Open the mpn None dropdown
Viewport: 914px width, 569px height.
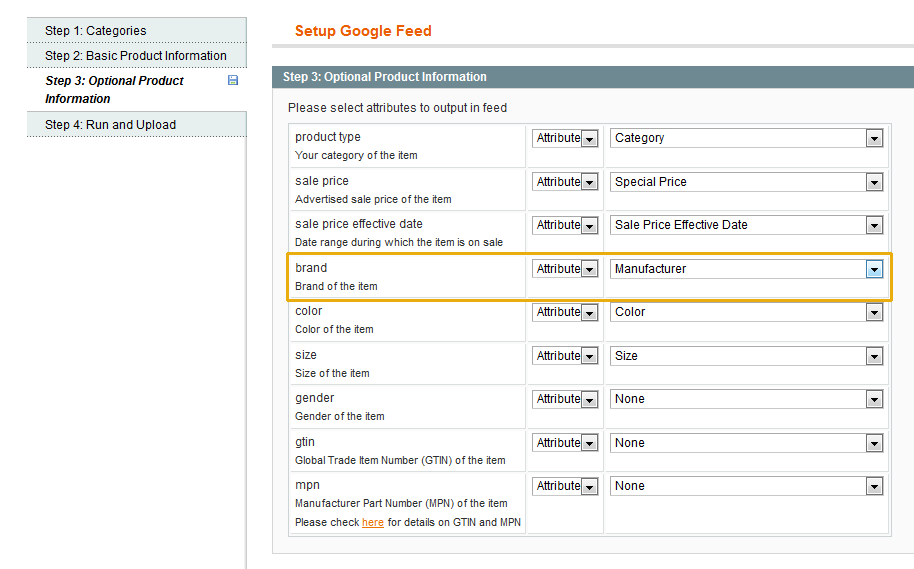tap(746, 486)
